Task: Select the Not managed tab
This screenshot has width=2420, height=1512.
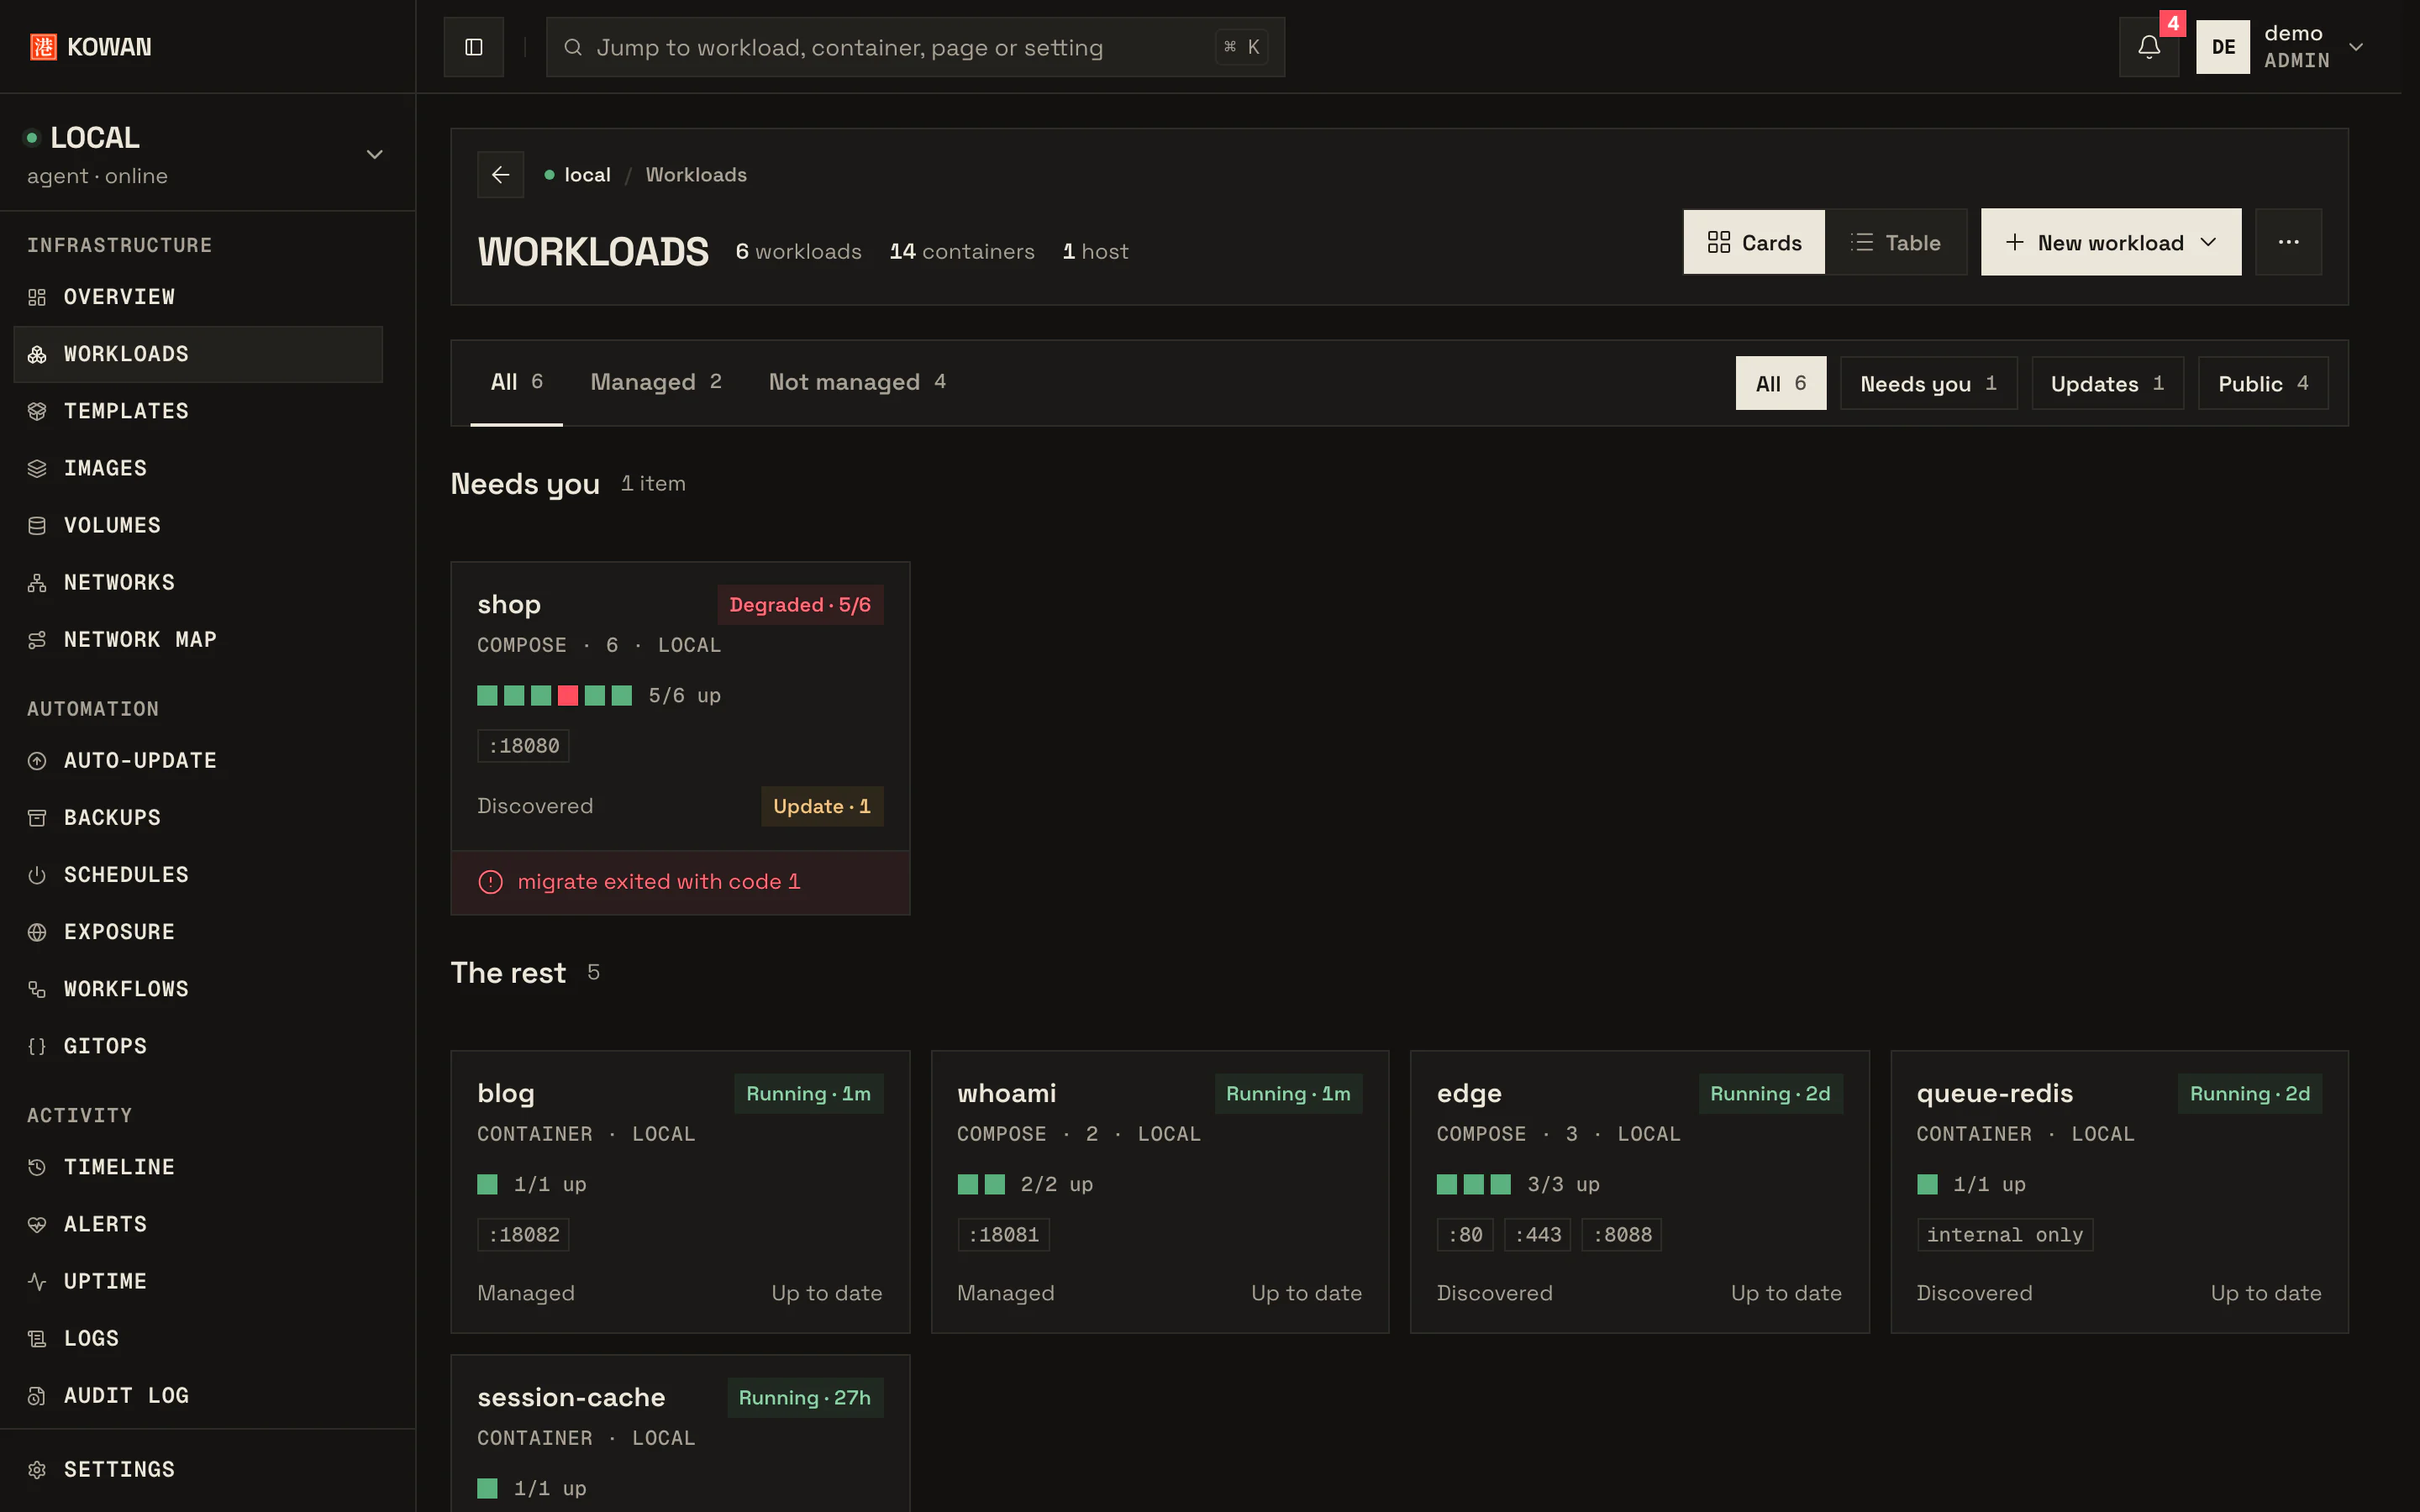Action: point(857,382)
